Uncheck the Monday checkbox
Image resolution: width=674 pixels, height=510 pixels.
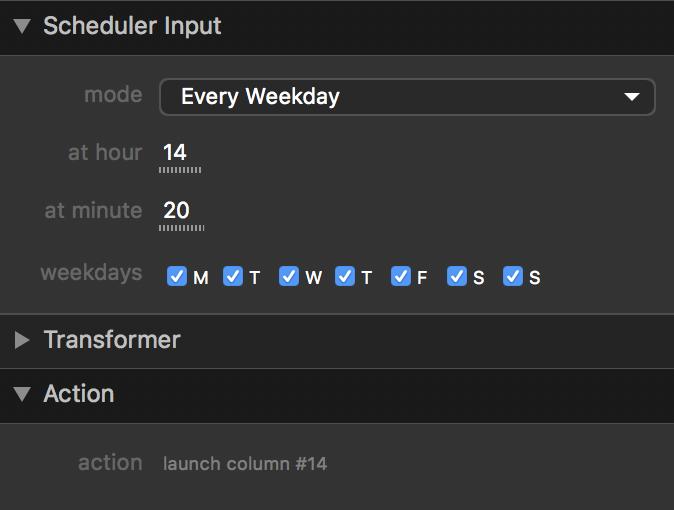pyautogui.click(x=177, y=277)
